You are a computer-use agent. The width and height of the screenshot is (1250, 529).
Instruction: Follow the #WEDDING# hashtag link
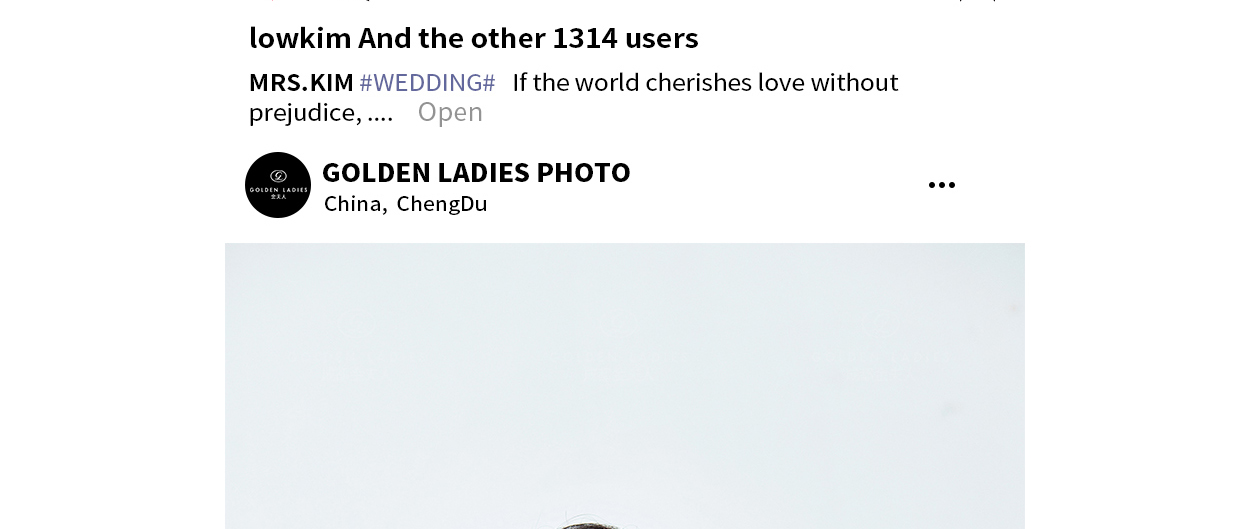pyautogui.click(x=427, y=82)
